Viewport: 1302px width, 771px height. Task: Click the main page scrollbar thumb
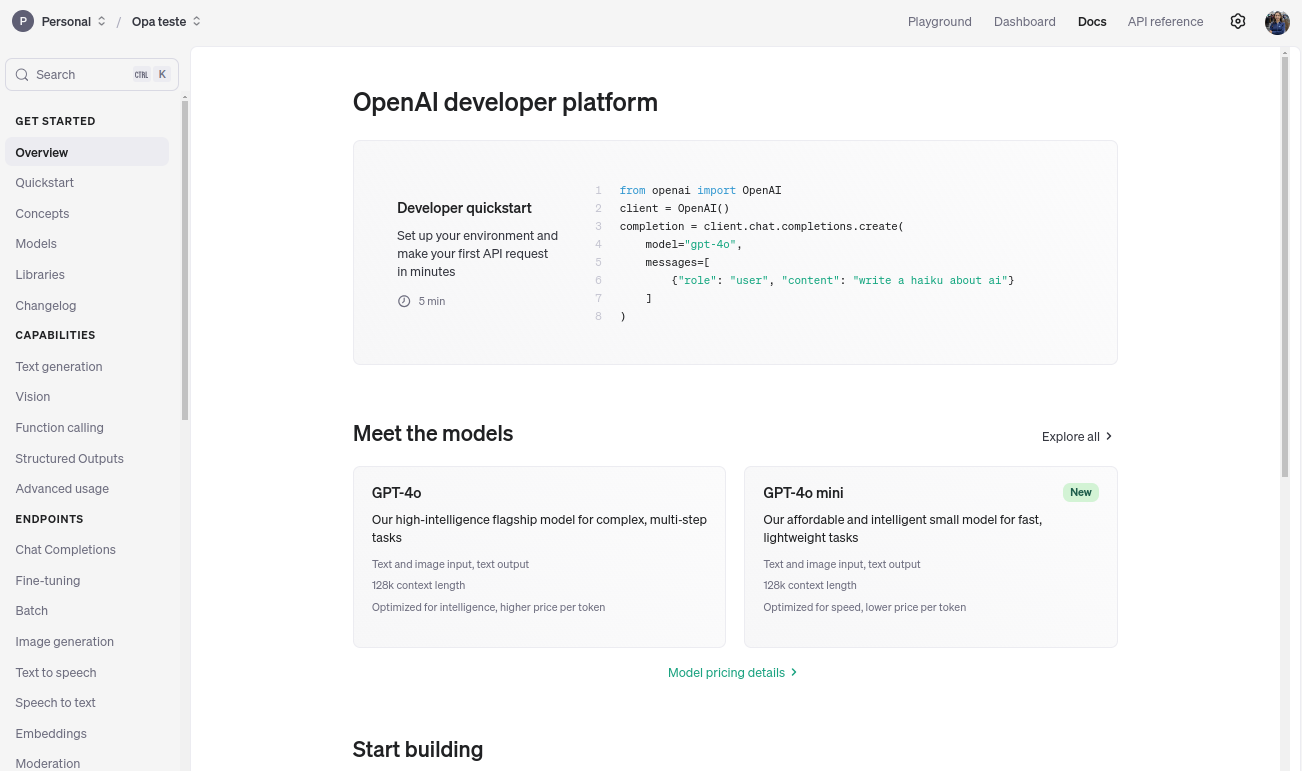point(1285,265)
